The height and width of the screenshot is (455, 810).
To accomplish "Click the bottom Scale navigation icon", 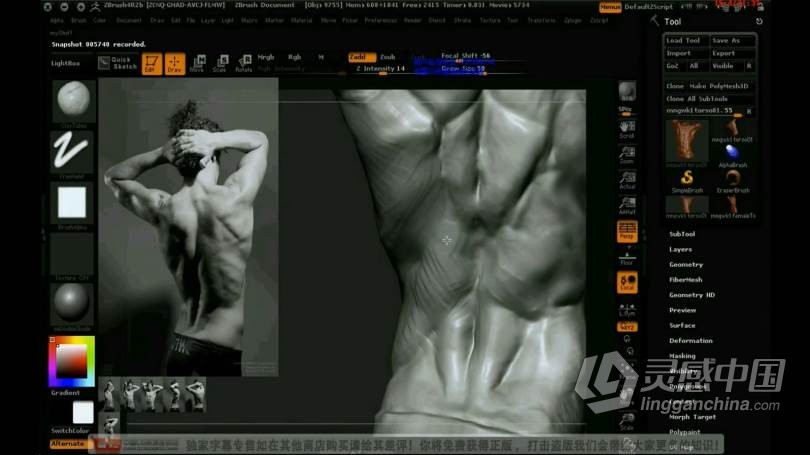I will click(x=627, y=421).
